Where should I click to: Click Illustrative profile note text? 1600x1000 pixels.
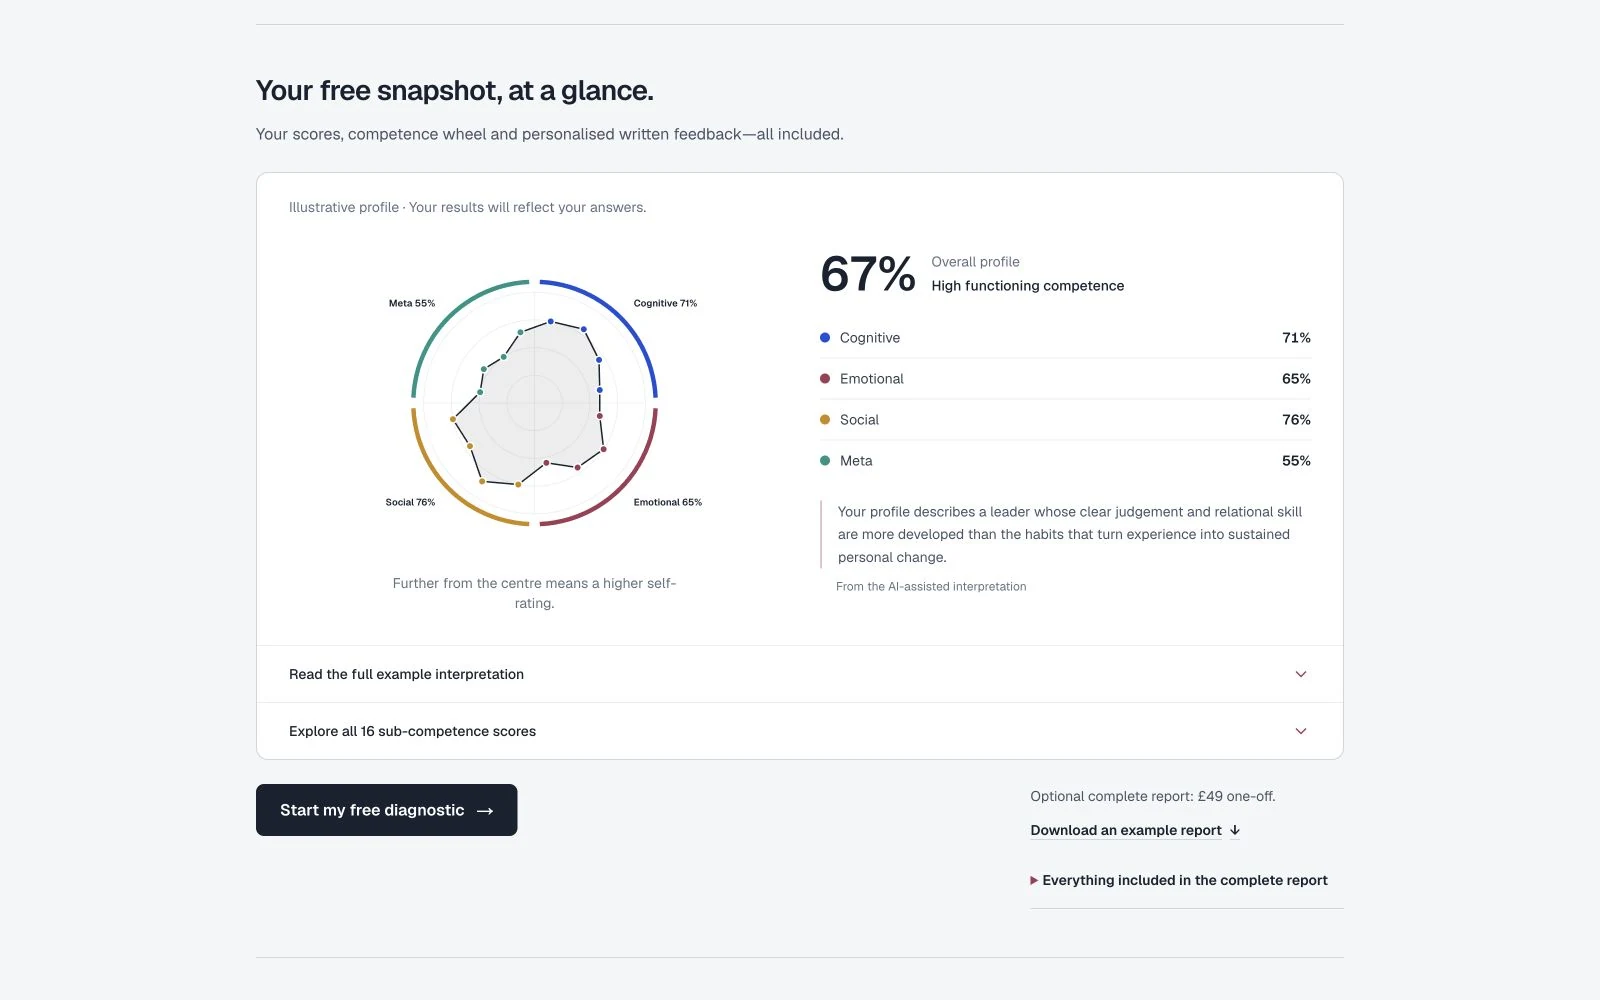pos(468,208)
